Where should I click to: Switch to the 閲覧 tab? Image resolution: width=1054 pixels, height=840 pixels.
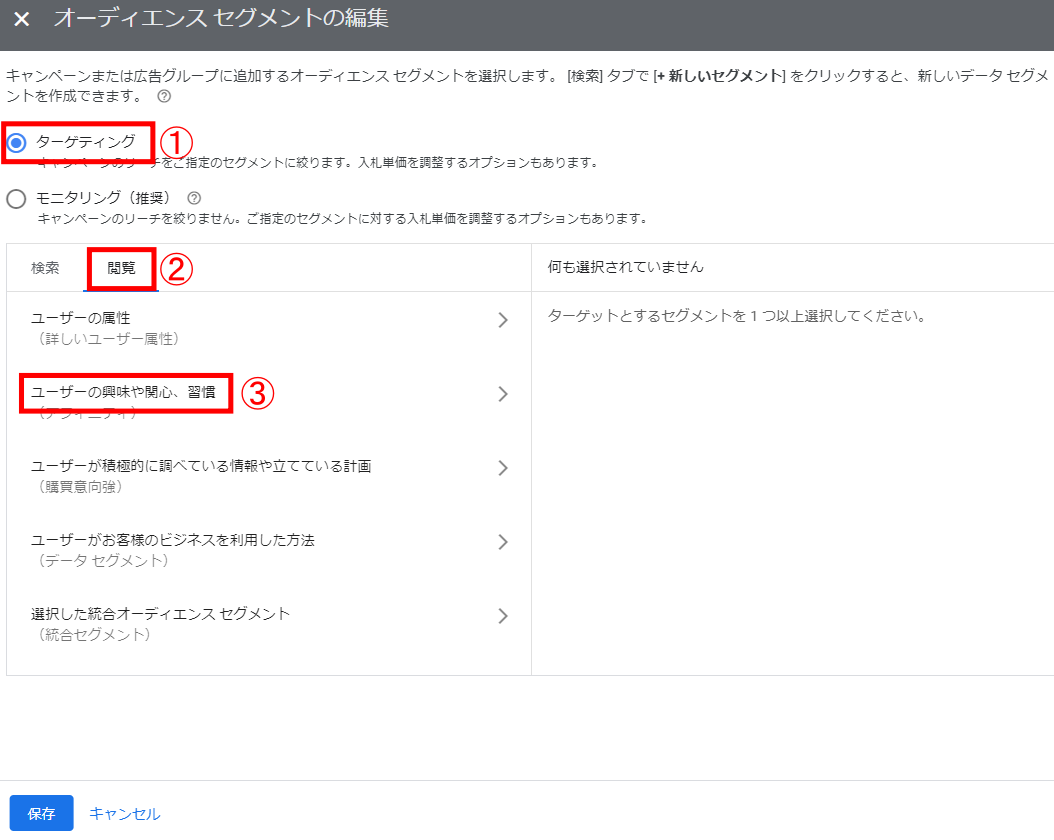pyautogui.click(x=121, y=268)
